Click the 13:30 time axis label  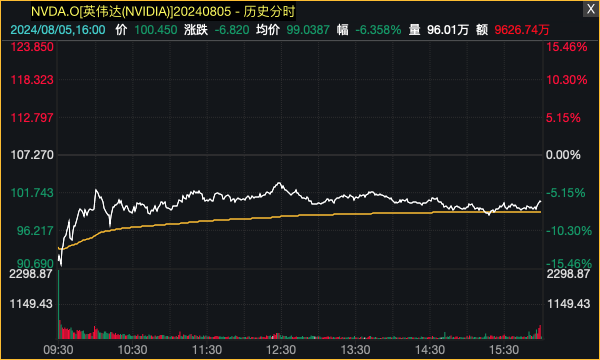355,350
